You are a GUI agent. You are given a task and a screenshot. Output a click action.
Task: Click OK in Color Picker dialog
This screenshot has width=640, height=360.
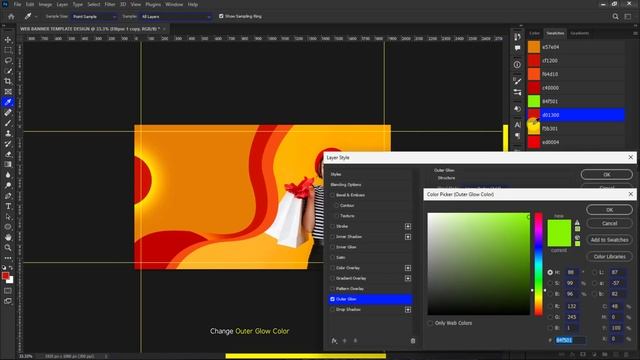609,210
